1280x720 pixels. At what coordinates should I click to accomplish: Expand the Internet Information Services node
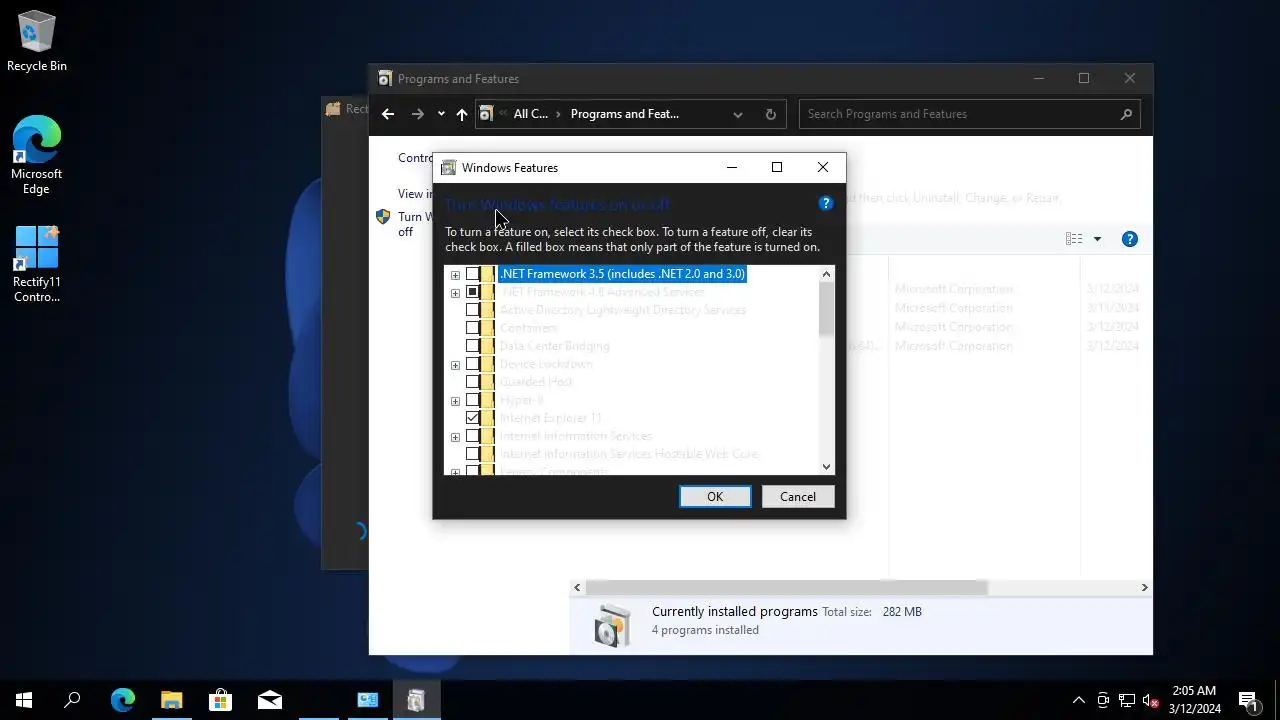click(x=455, y=437)
